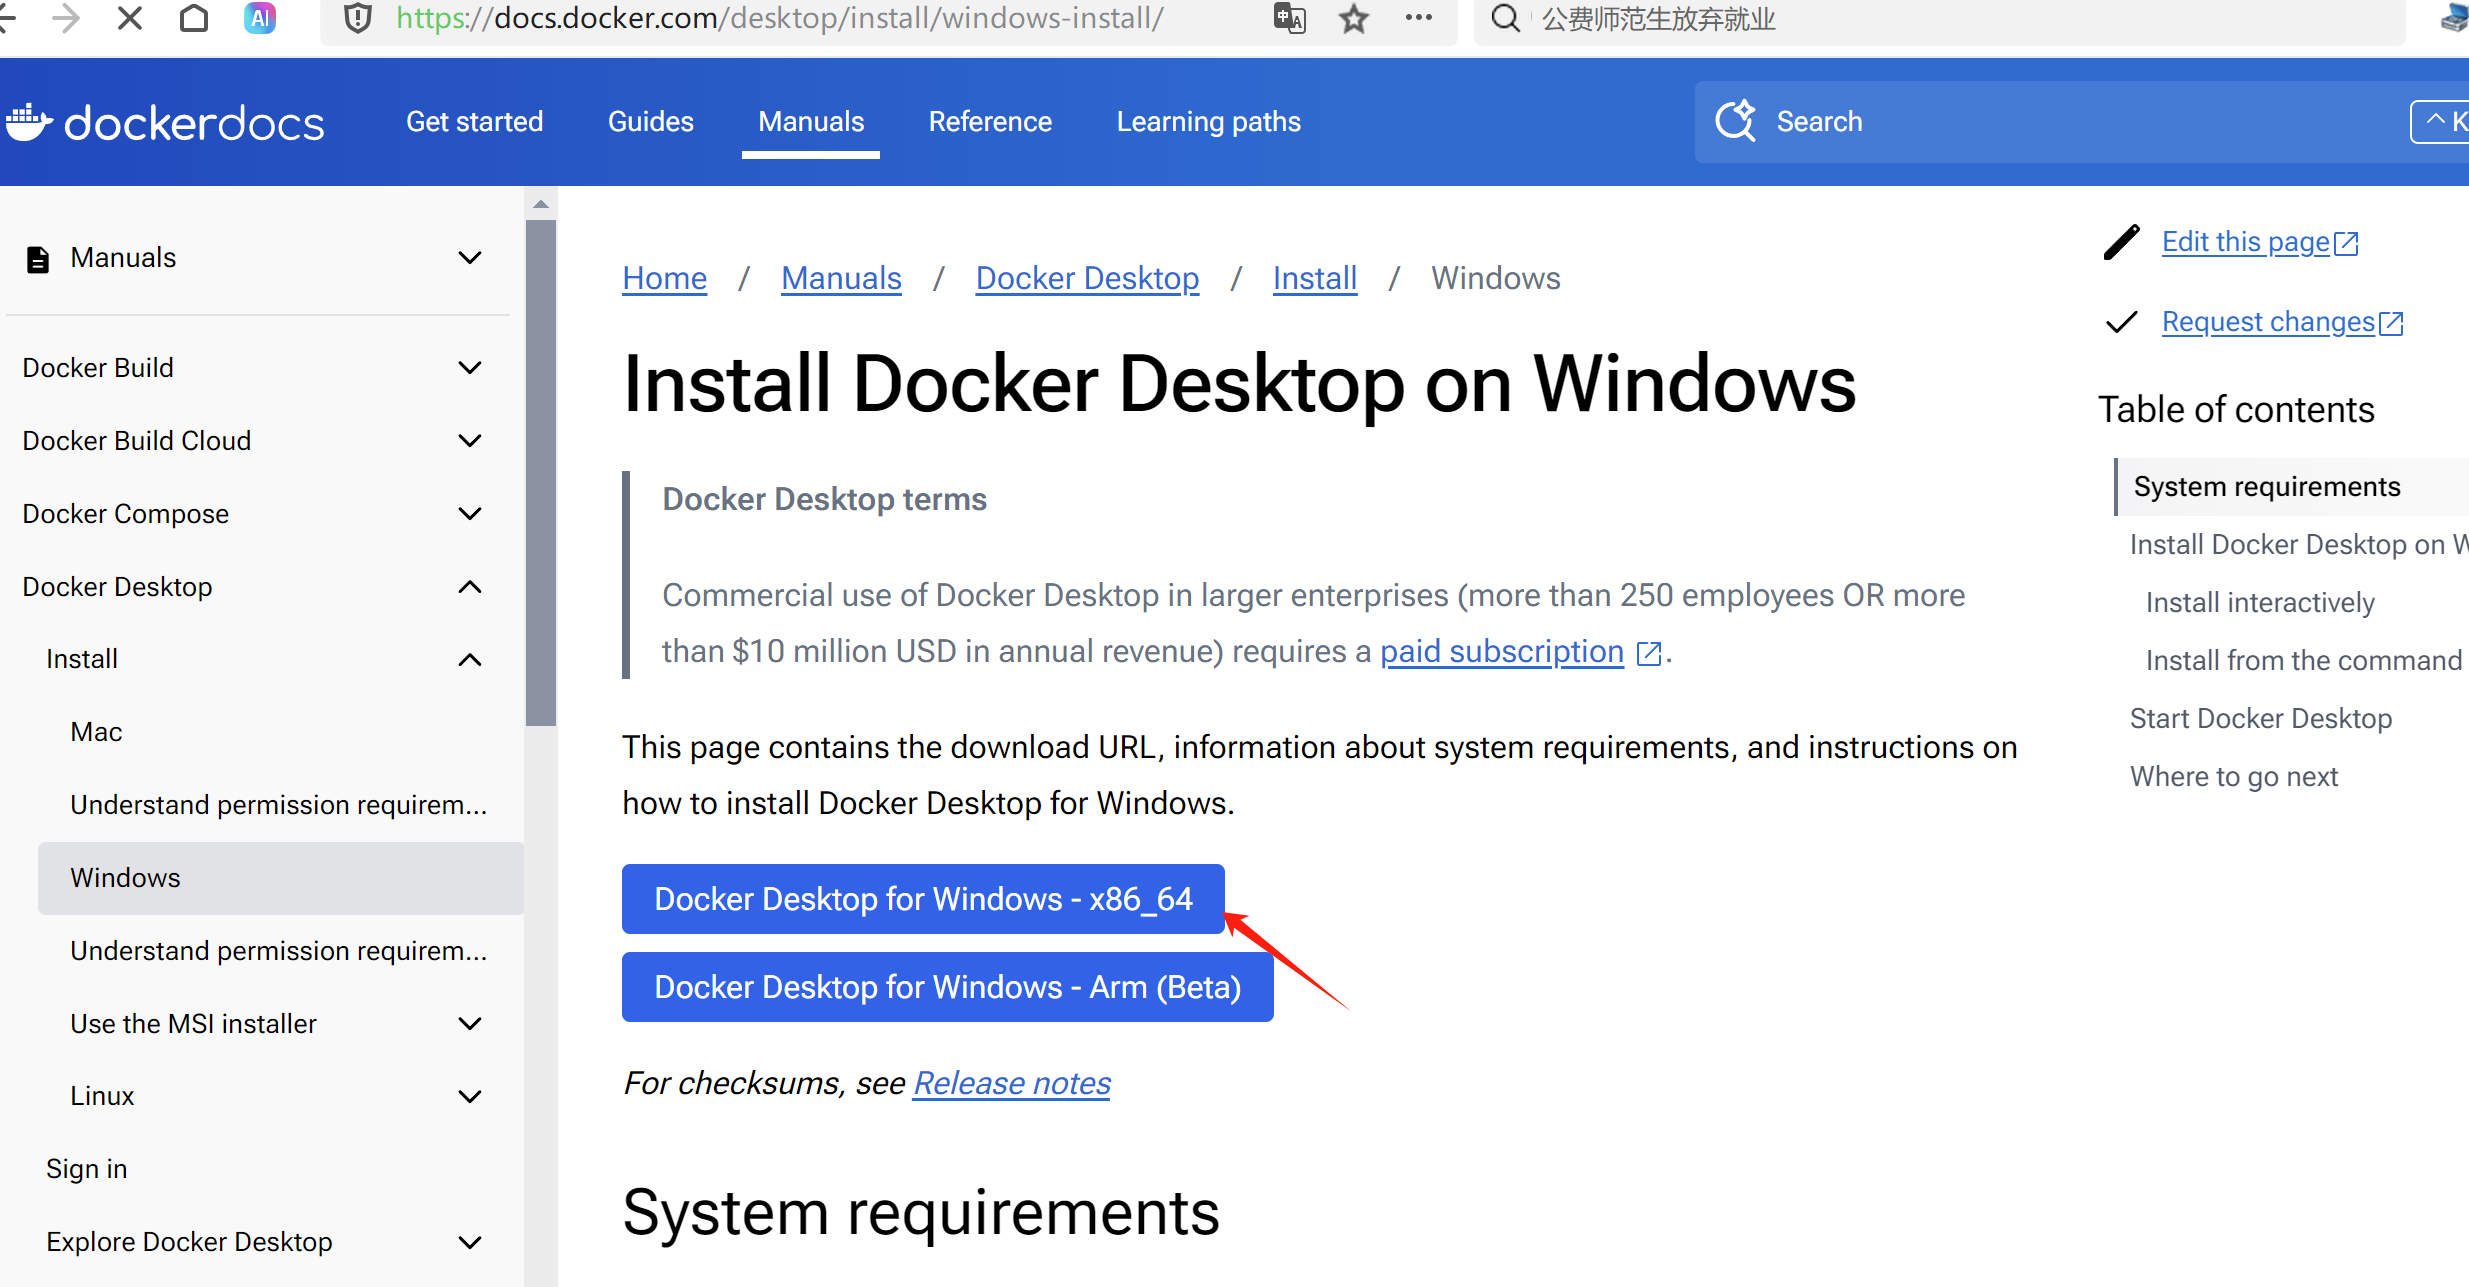The height and width of the screenshot is (1287, 2469).
Task: Open the Manuals dropdown in sidebar
Action: 469,258
